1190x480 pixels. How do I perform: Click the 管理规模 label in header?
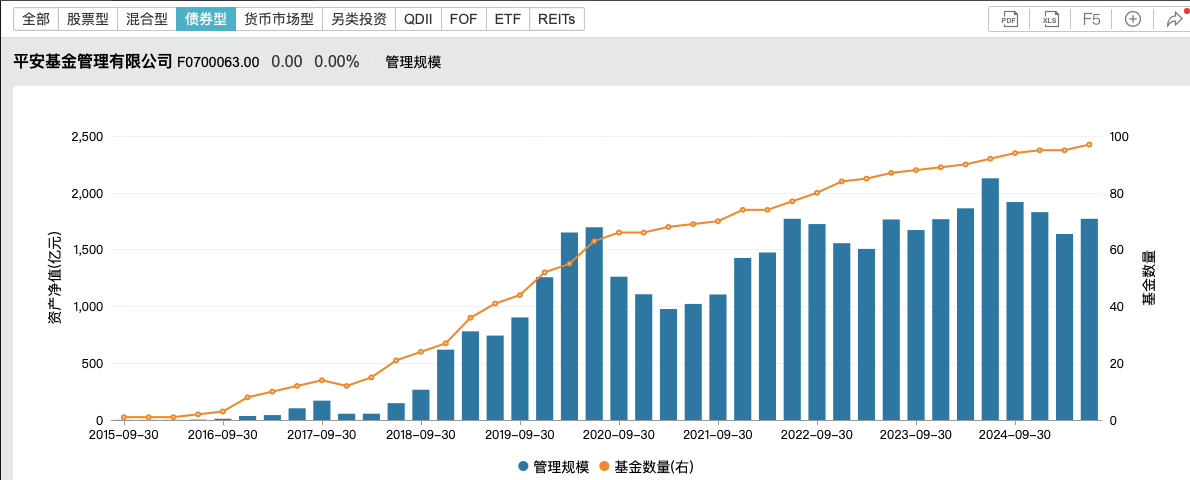pyautogui.click(x=413, y=62)
